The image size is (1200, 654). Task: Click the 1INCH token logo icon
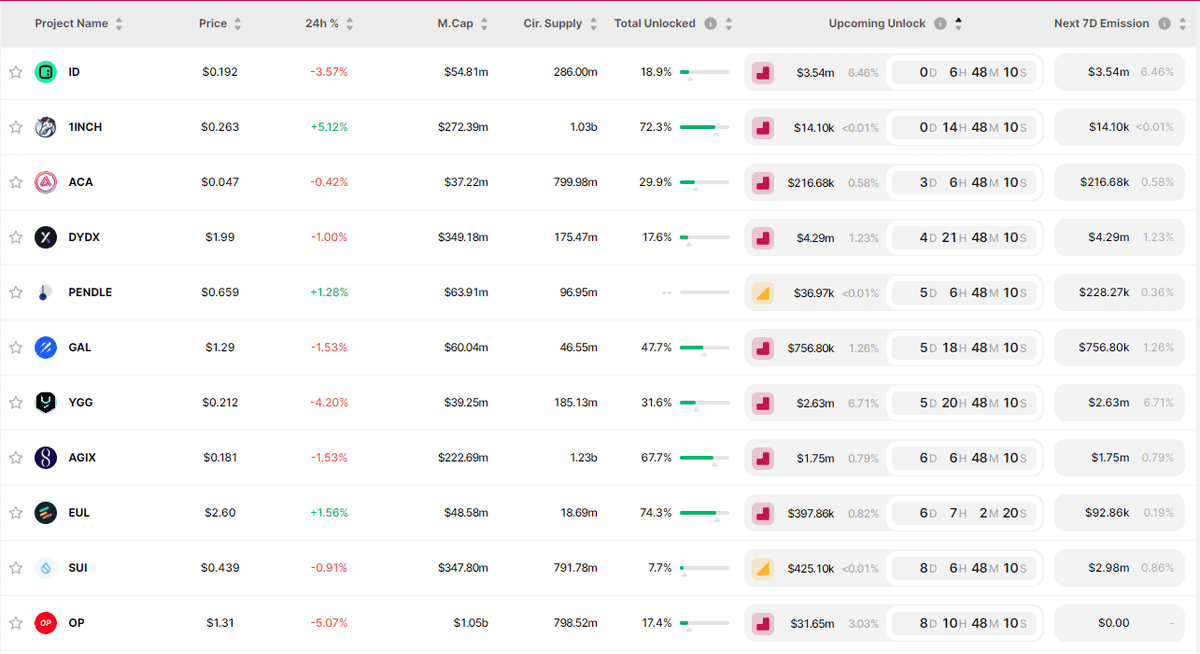46,127
